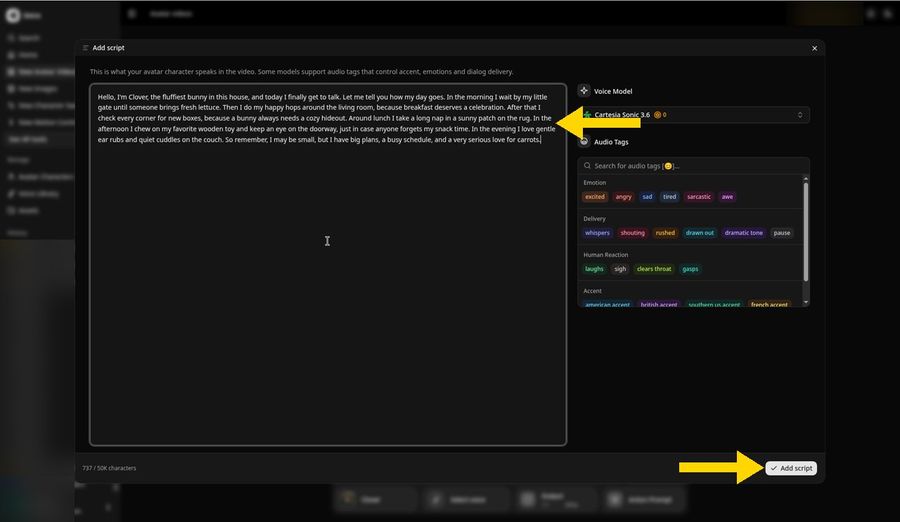
Task: Insert the sad emotion tag
Action: (647, 196)
